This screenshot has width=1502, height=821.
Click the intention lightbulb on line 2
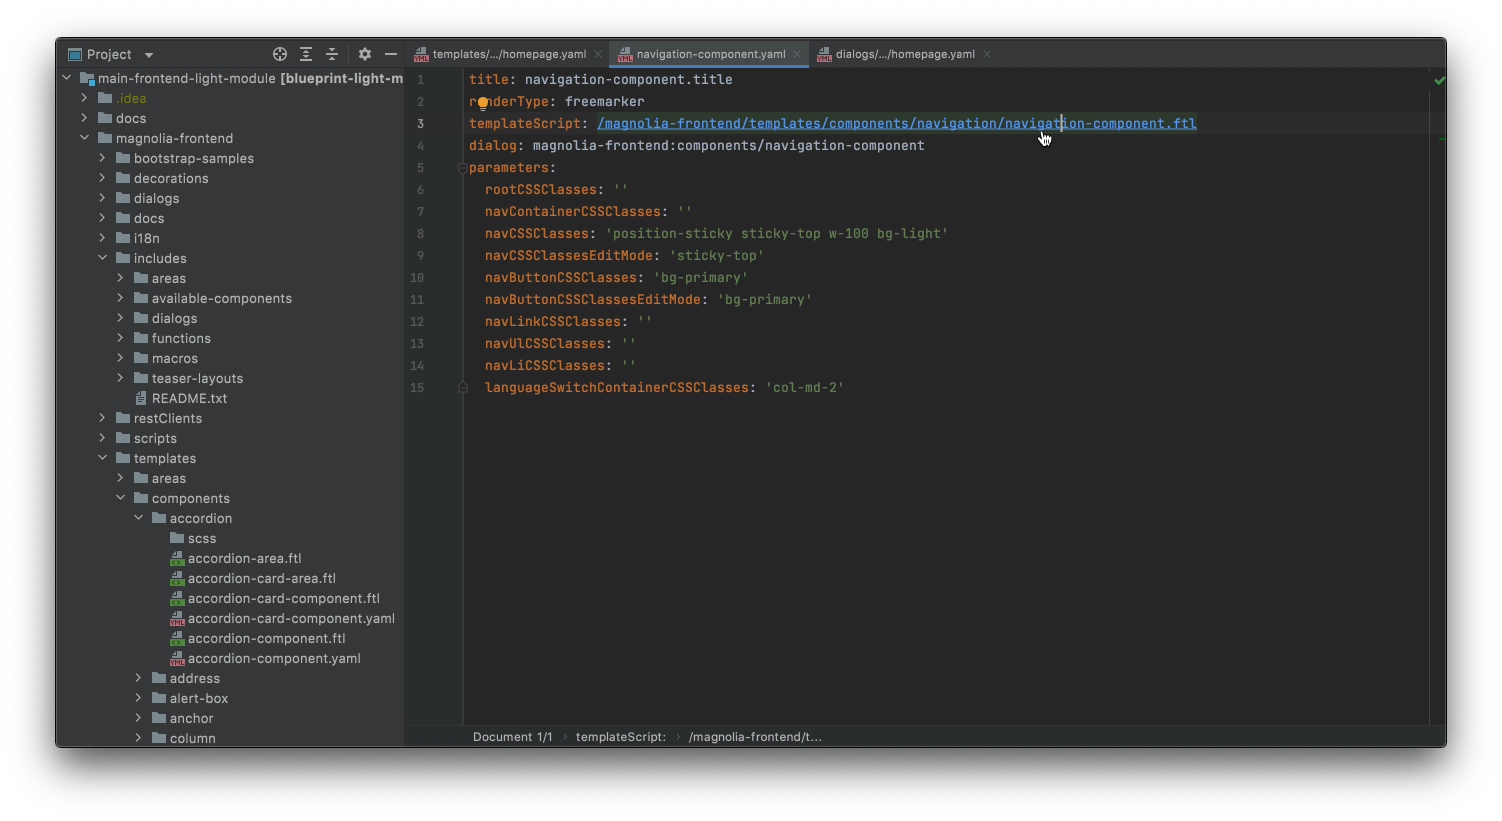(x=482, y=101)
